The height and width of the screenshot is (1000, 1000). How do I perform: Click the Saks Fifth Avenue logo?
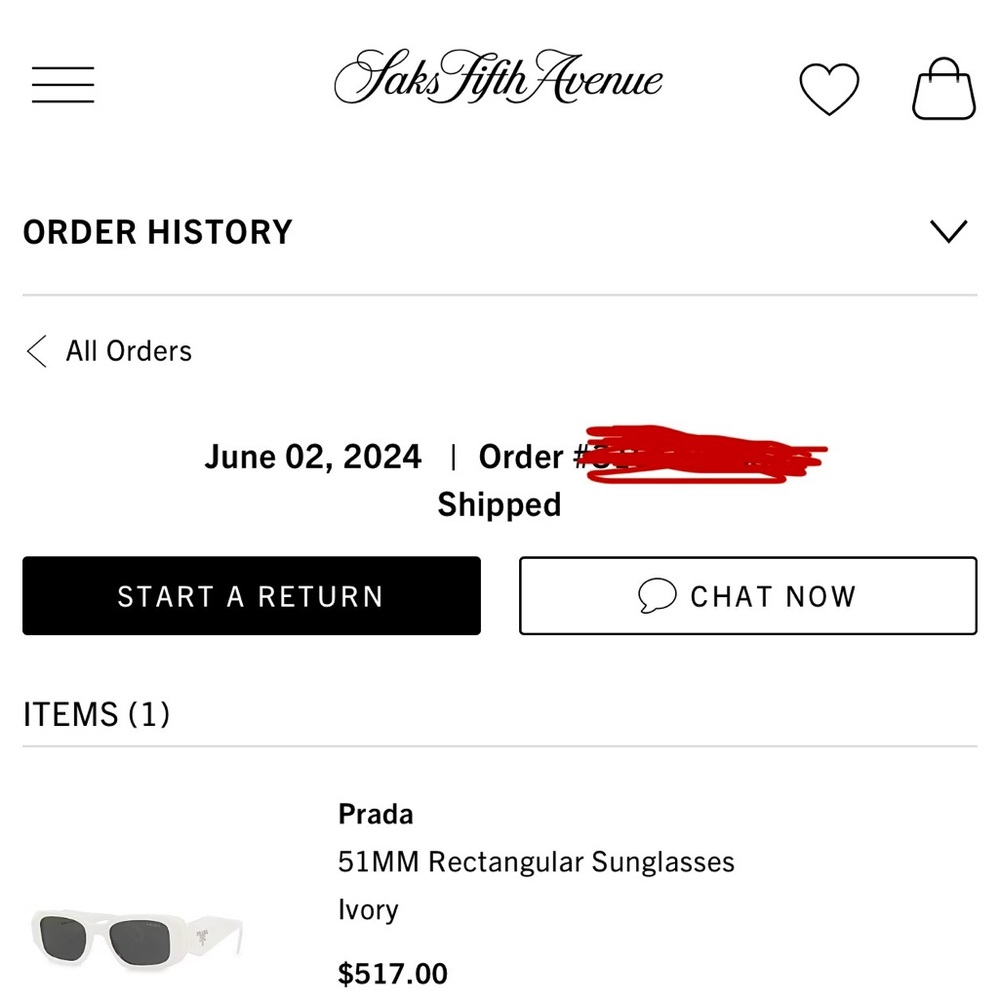point(499,80)
